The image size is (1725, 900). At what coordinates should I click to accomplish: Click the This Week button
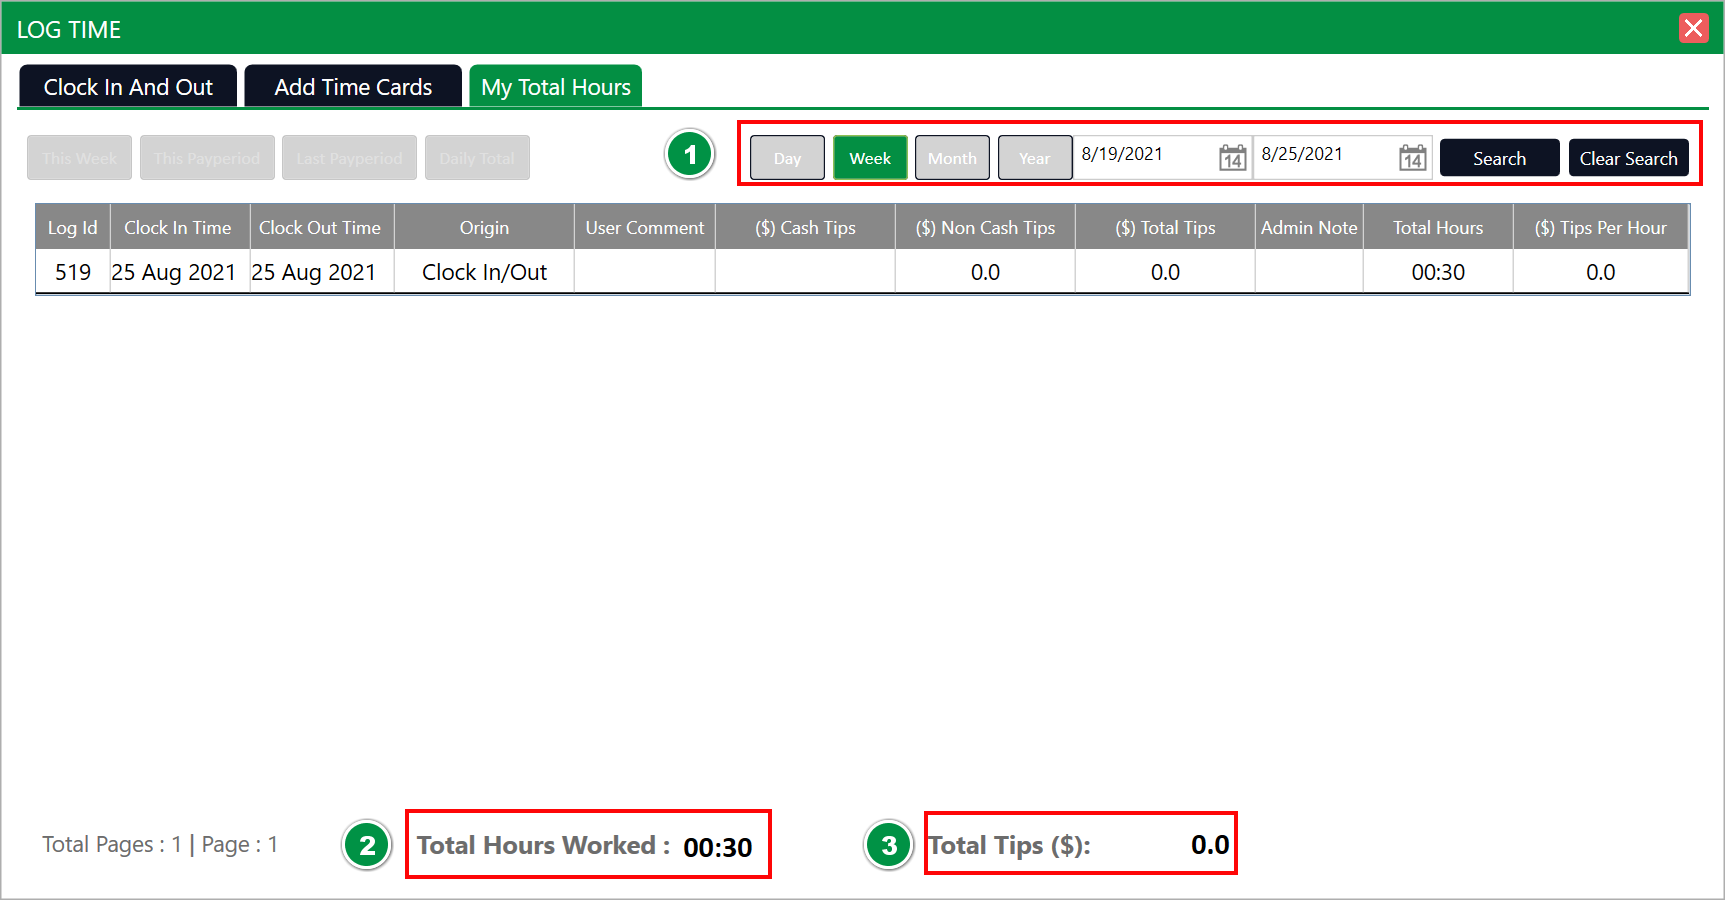79,158
